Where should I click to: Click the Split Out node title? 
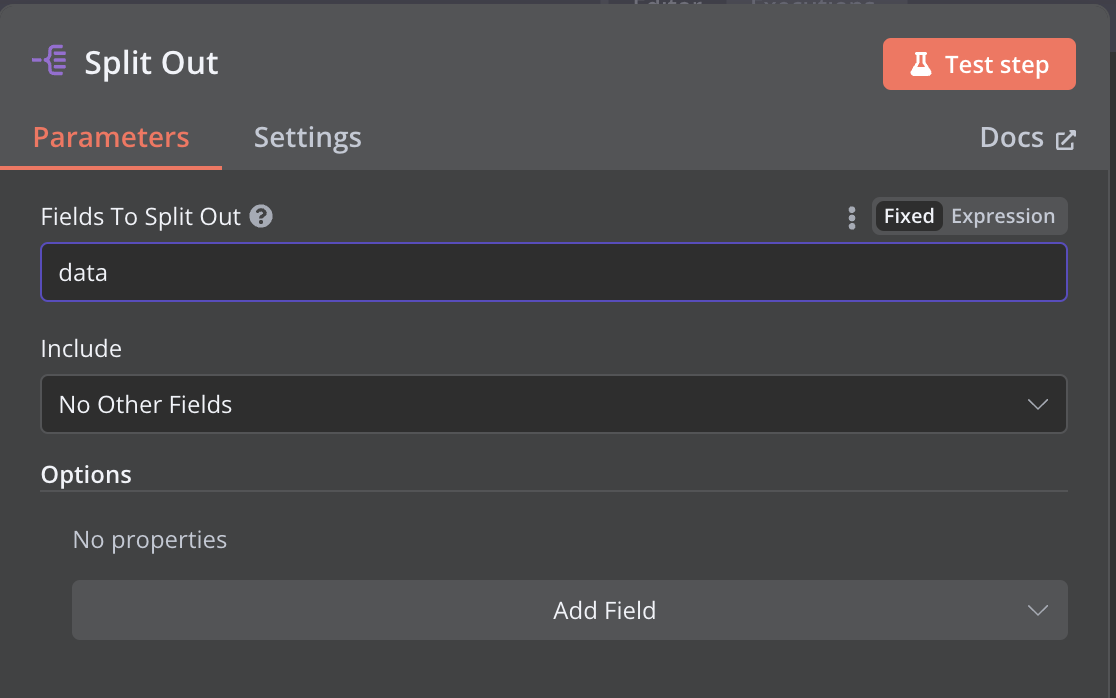click(x=151, y=63)
